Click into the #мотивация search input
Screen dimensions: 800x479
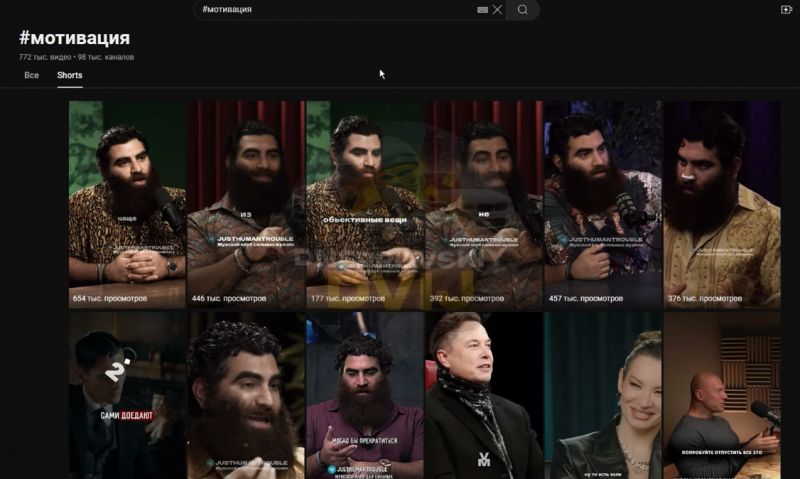coord(337,10)
